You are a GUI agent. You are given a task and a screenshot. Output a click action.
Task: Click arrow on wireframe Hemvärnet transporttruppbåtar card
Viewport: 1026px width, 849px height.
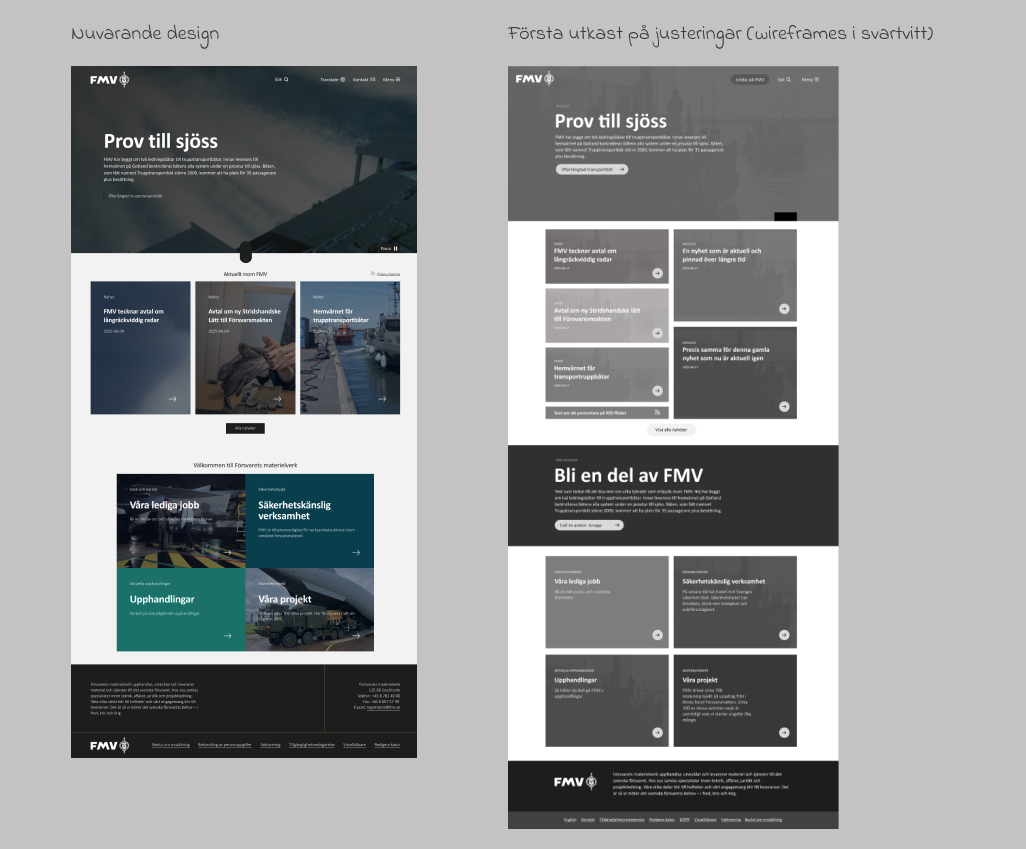click(658, 391)
